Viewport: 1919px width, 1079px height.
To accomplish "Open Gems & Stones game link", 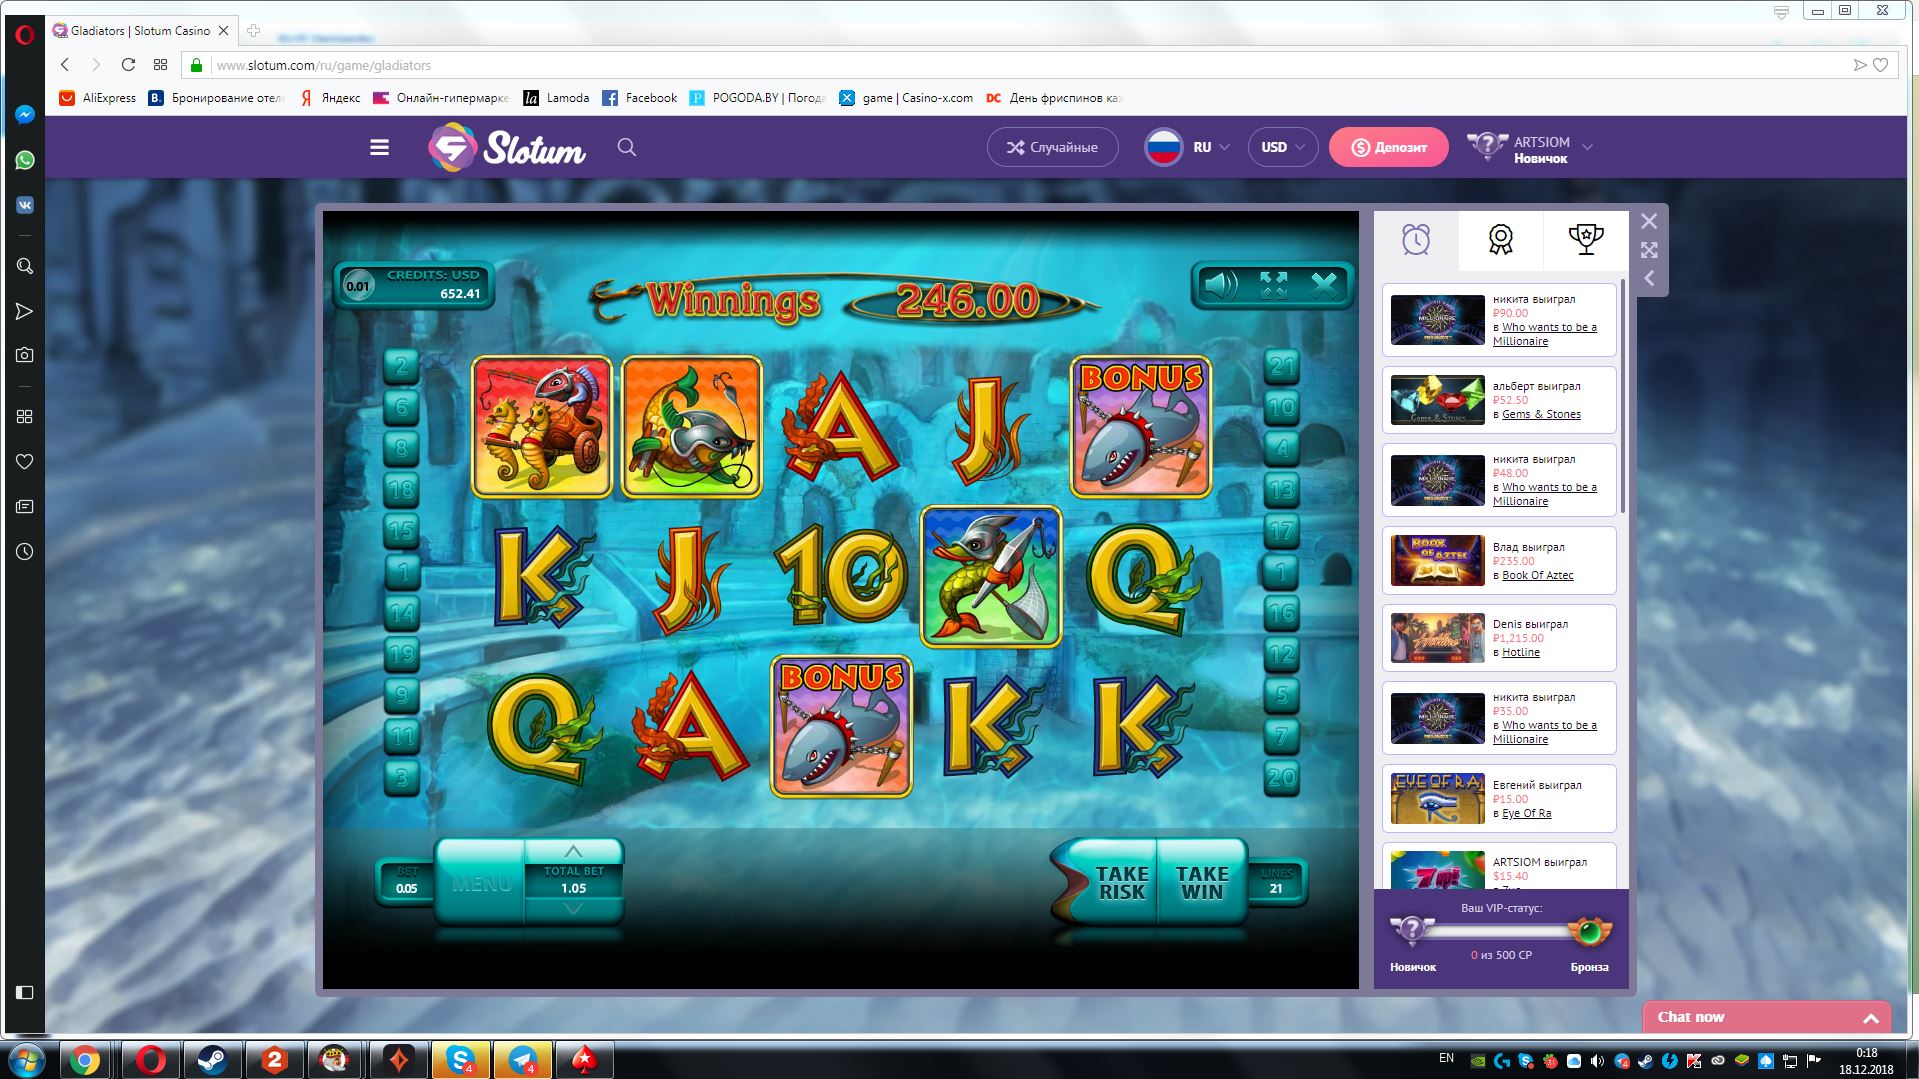I will pyautogui.click(x=1541, y=414).
